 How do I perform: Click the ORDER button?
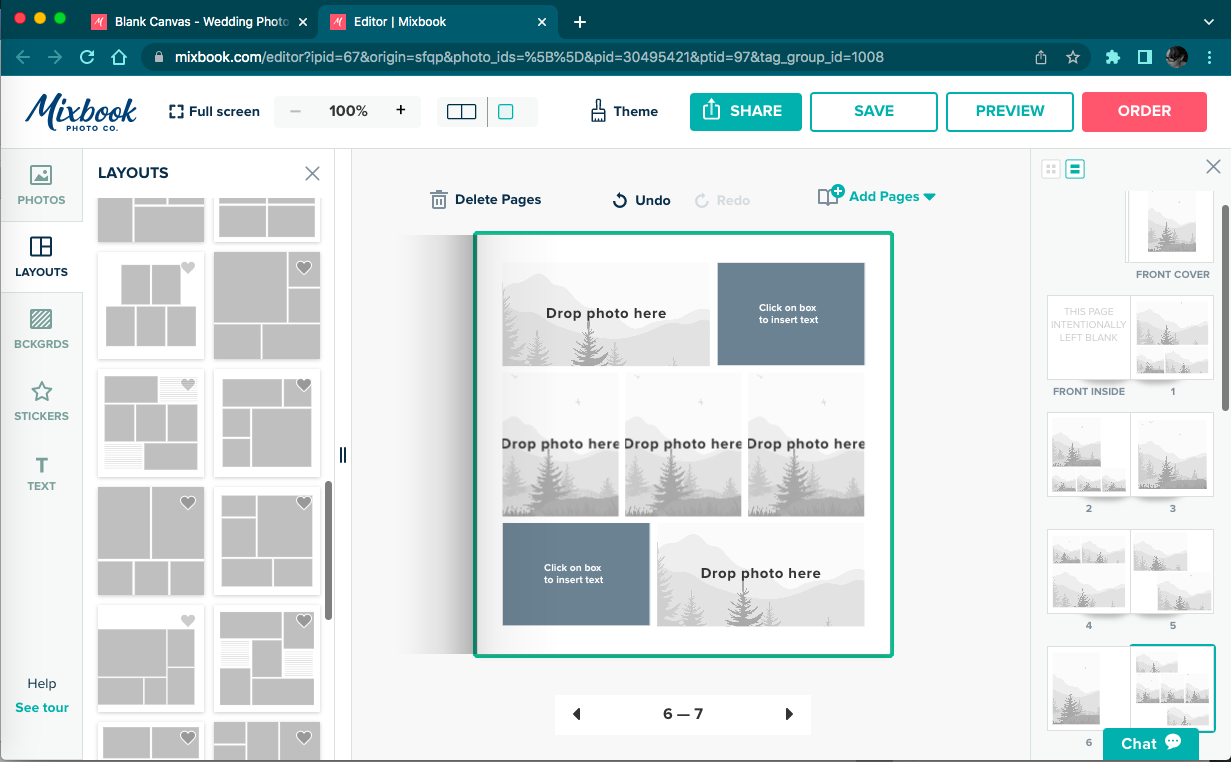coord(1144,111)
